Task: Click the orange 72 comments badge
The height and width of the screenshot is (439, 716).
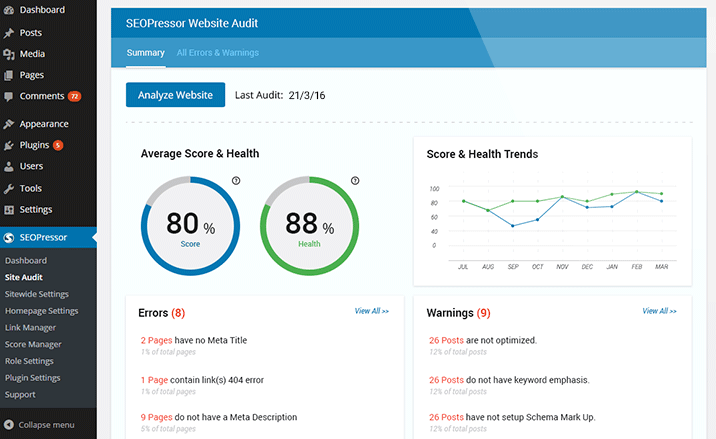Action: point(74,96)
